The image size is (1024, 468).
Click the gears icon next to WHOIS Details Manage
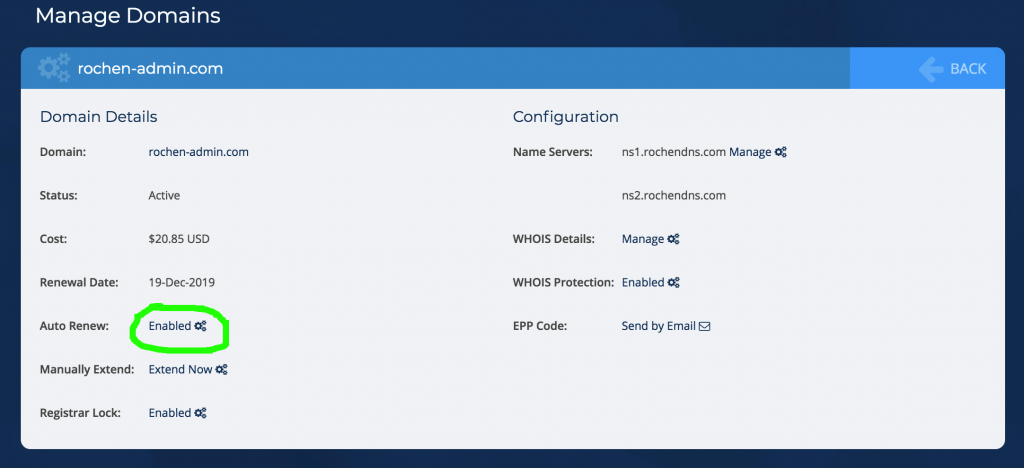[x=673, y=239]
